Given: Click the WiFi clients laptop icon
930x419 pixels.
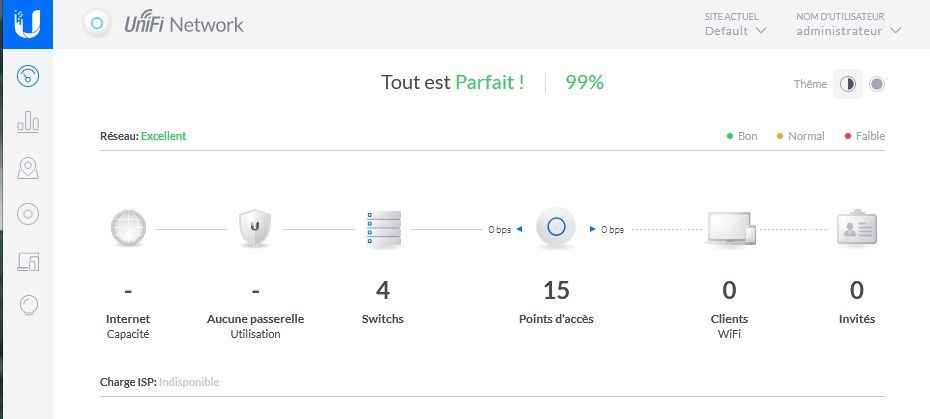Looking at the screenshot, I should tap(729, 229).
